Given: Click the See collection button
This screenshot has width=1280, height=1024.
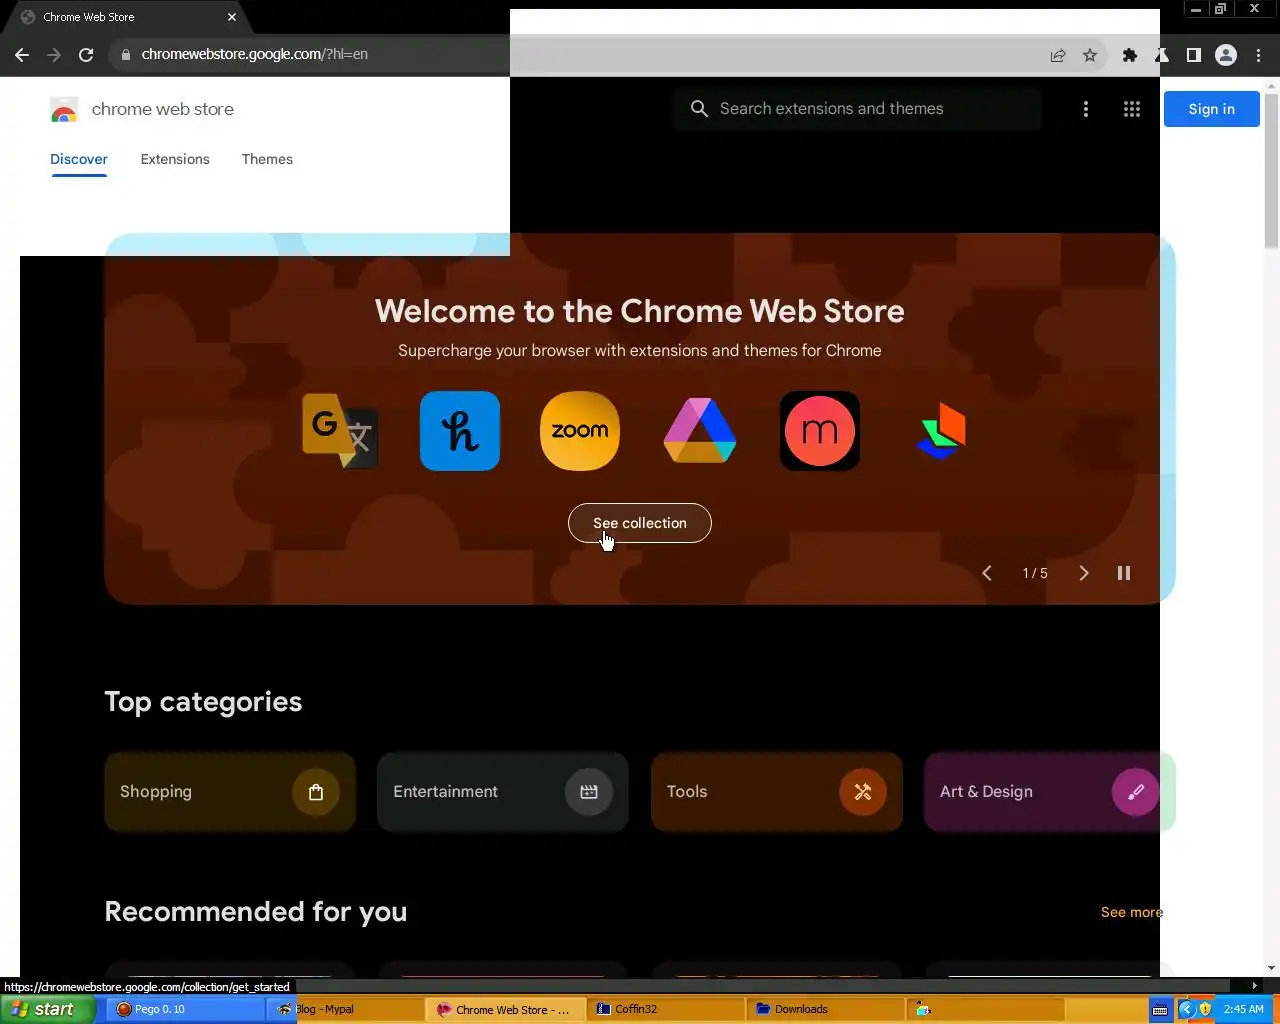Looking at the screenshot, I should click(x=640, y=523).
